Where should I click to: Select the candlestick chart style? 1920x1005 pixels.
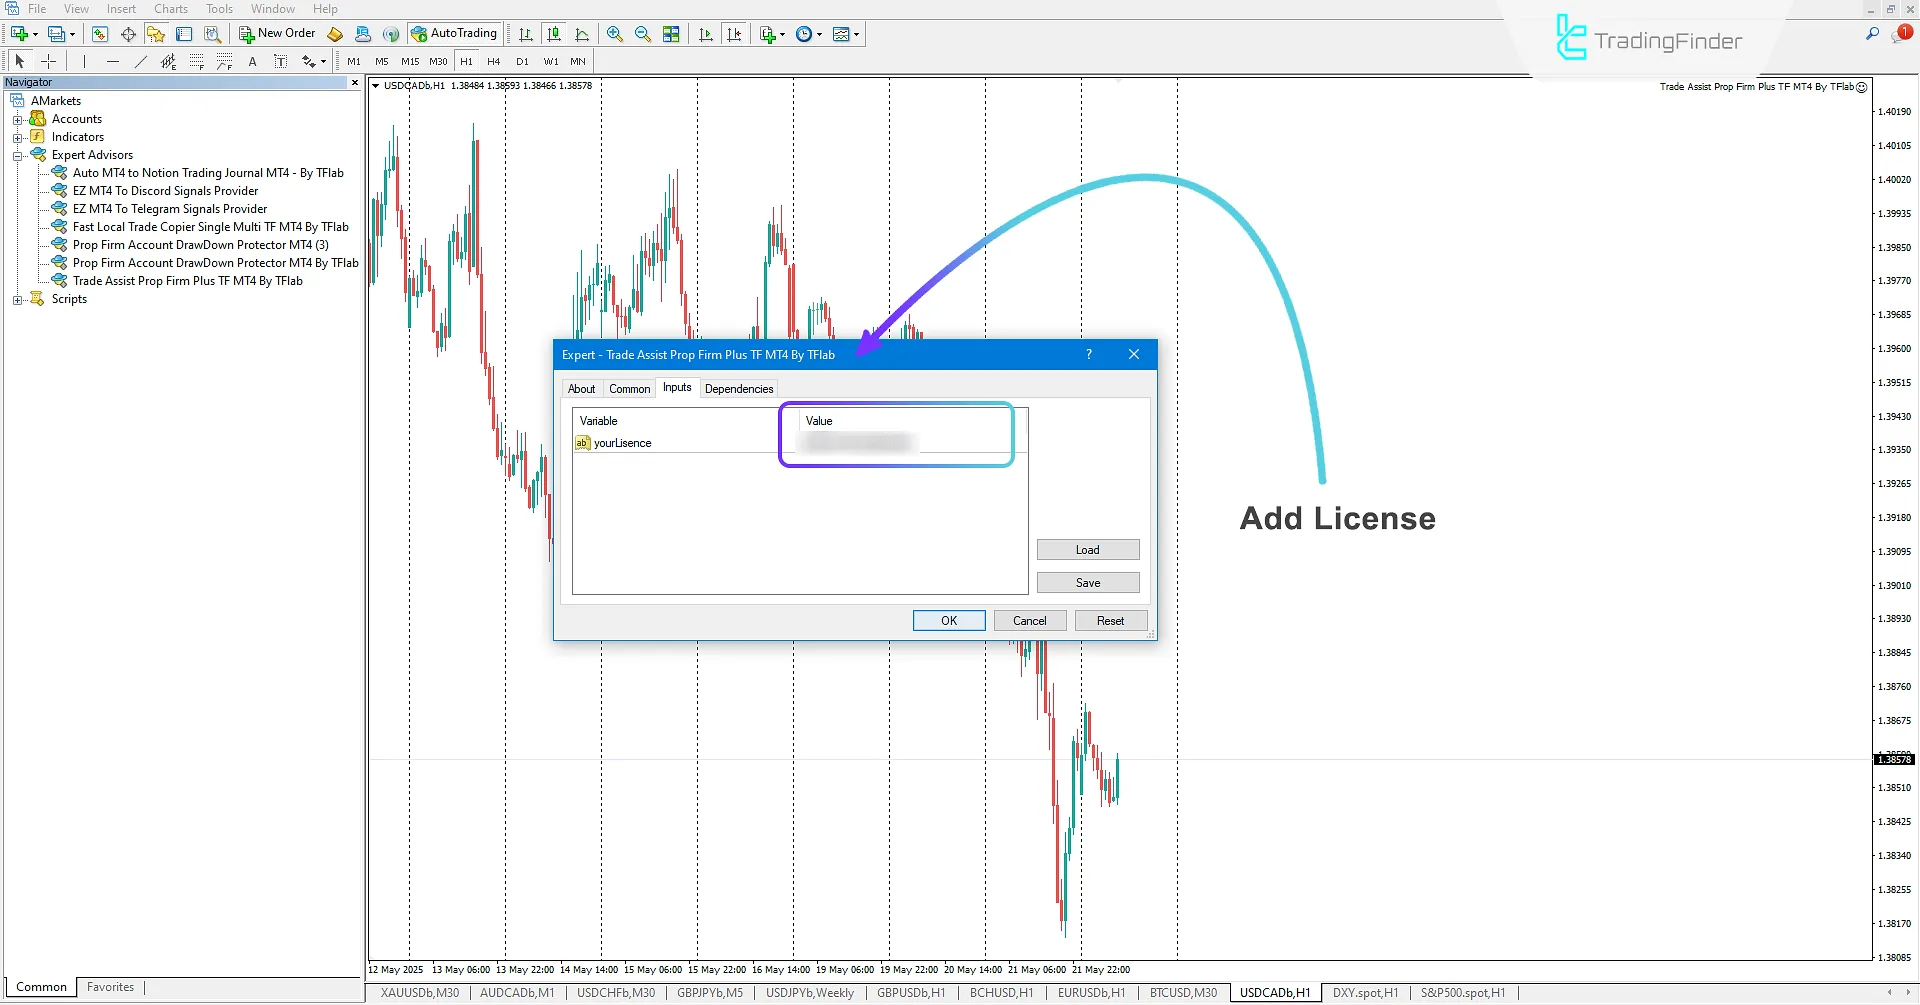[x=553, y=33]
